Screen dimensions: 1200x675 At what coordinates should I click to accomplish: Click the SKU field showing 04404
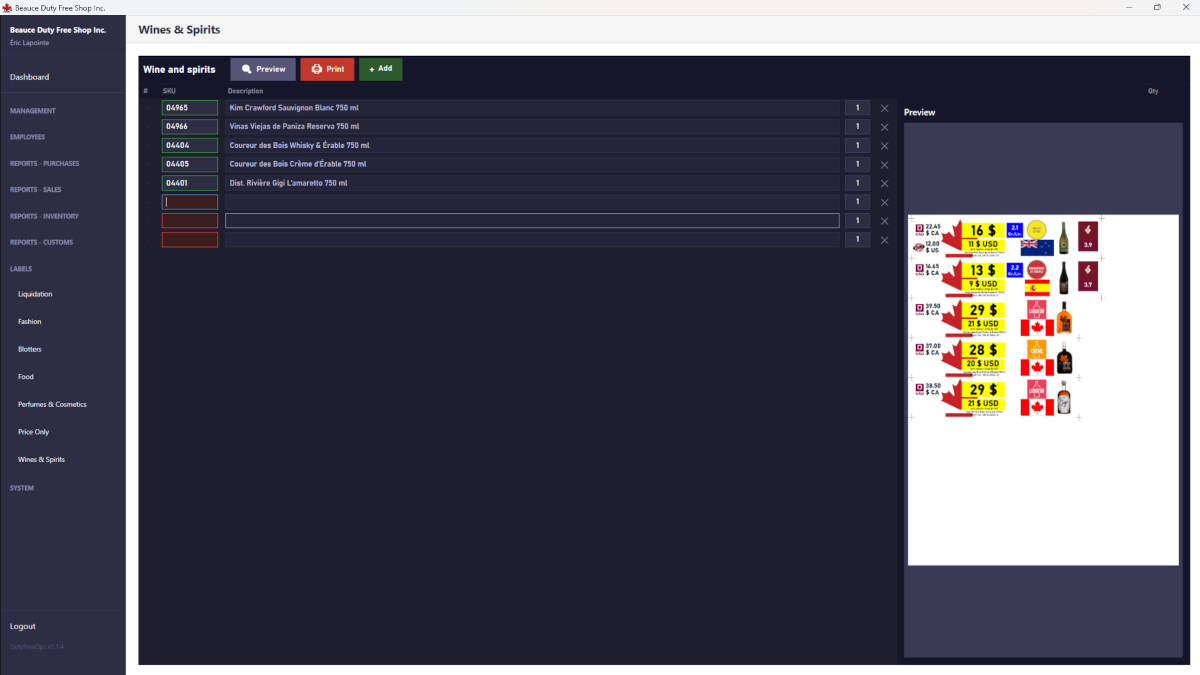coord(190,146)
